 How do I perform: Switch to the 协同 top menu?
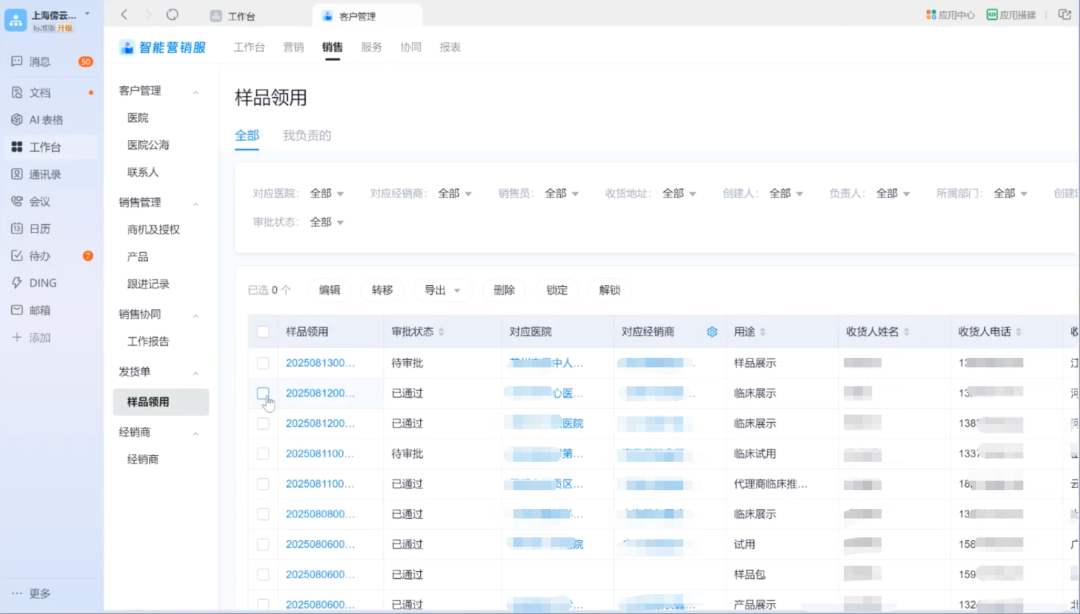pyautogui.click(x=411, y=47)
